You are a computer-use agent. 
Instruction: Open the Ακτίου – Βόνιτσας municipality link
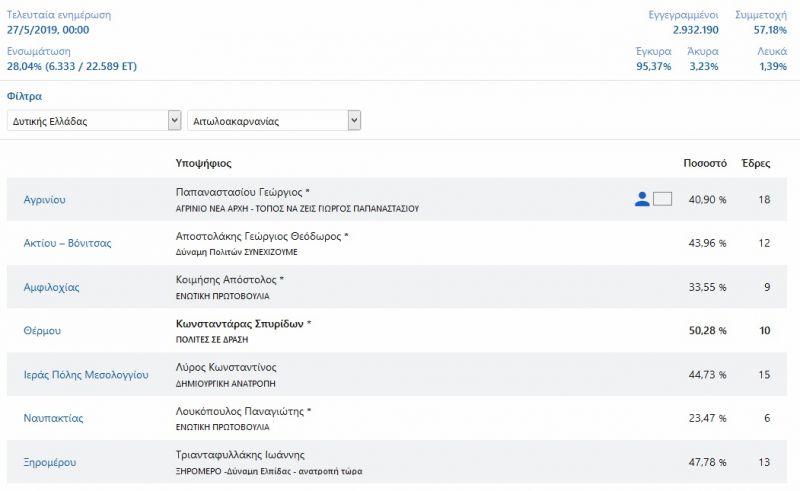[x=67, y=243]
